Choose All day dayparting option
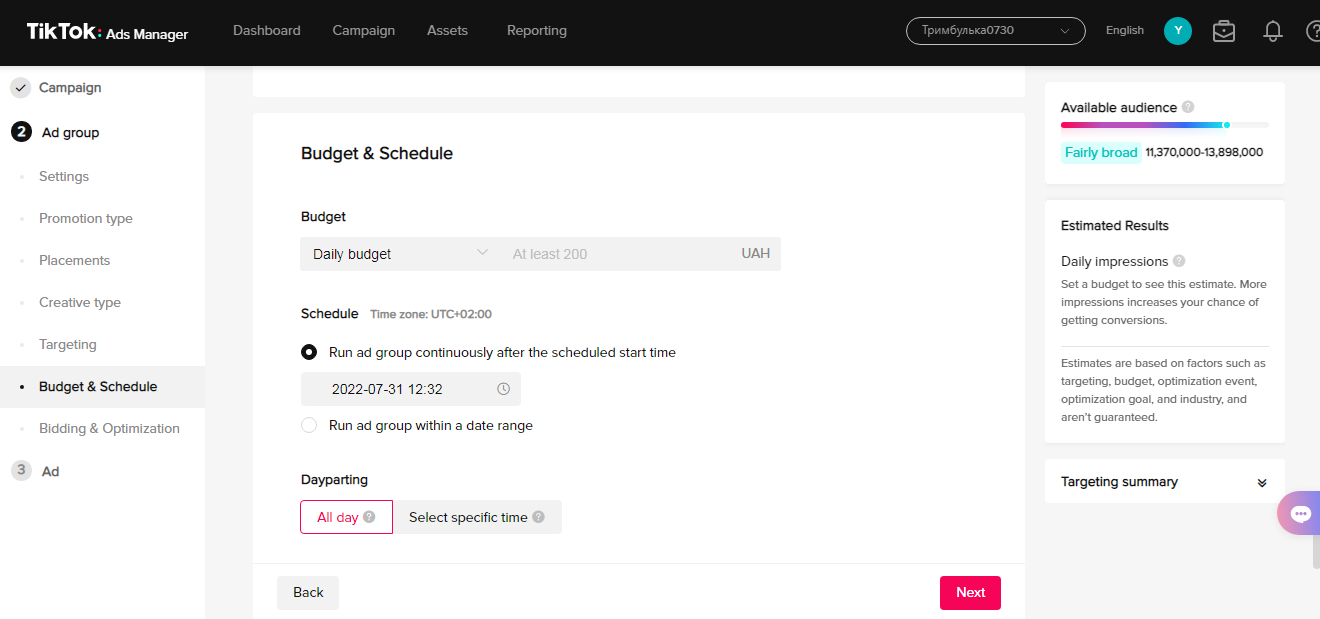Viewport: 1320px width, 619px height. (346, 517)
